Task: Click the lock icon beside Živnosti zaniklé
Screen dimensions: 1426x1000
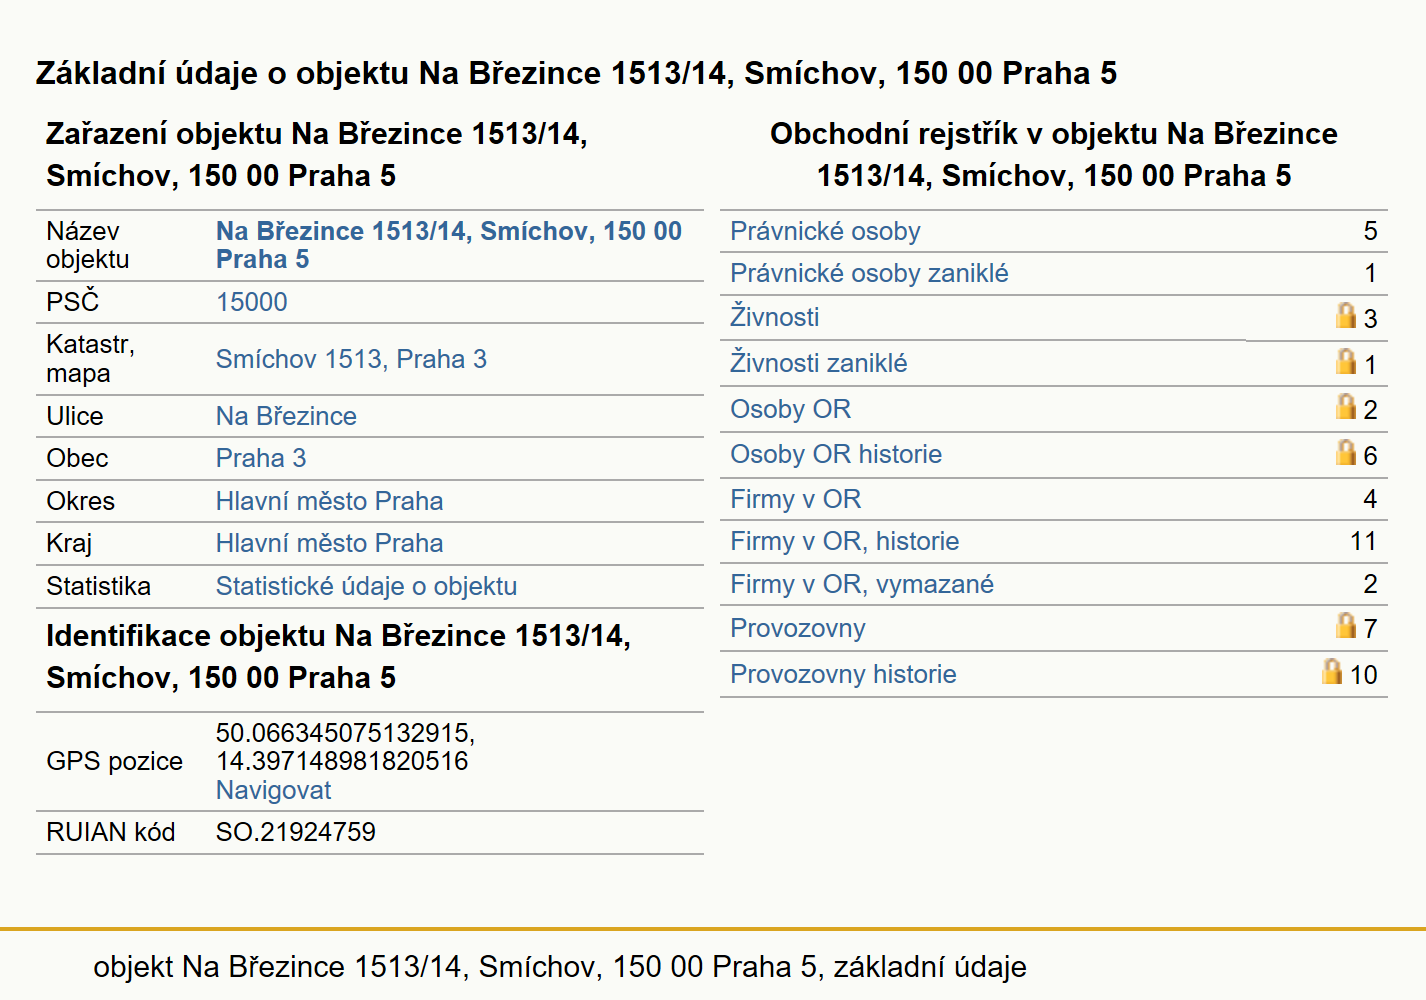Action: coord(1346,361)
